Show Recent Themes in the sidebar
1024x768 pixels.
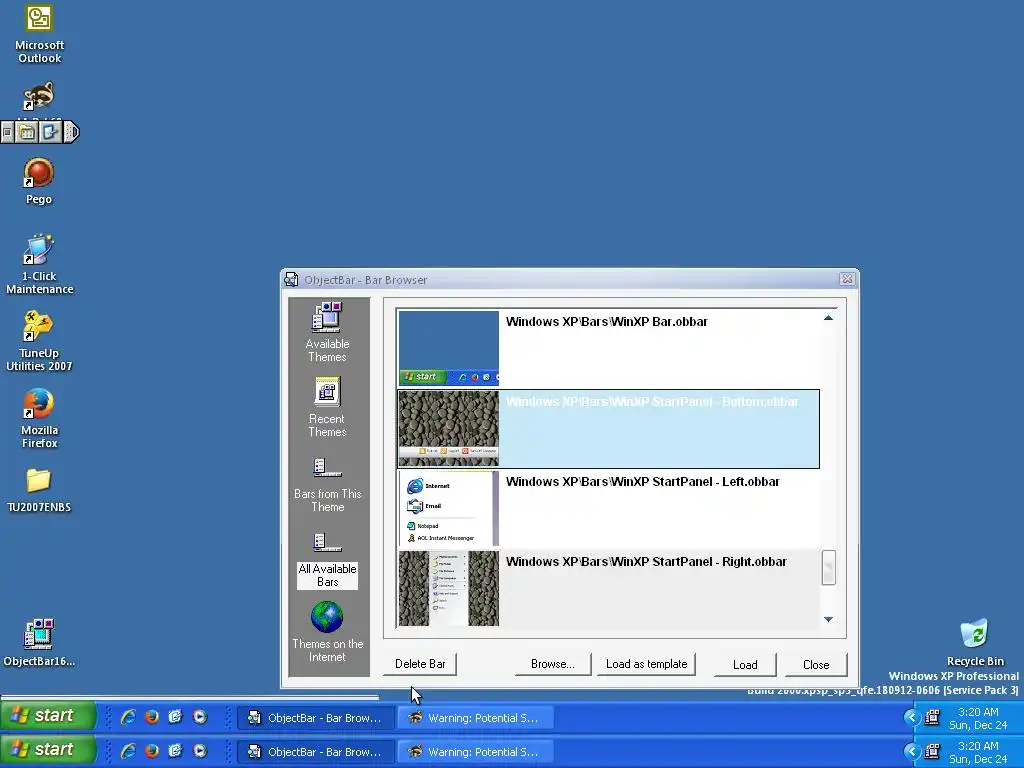[x=327, y=408]
